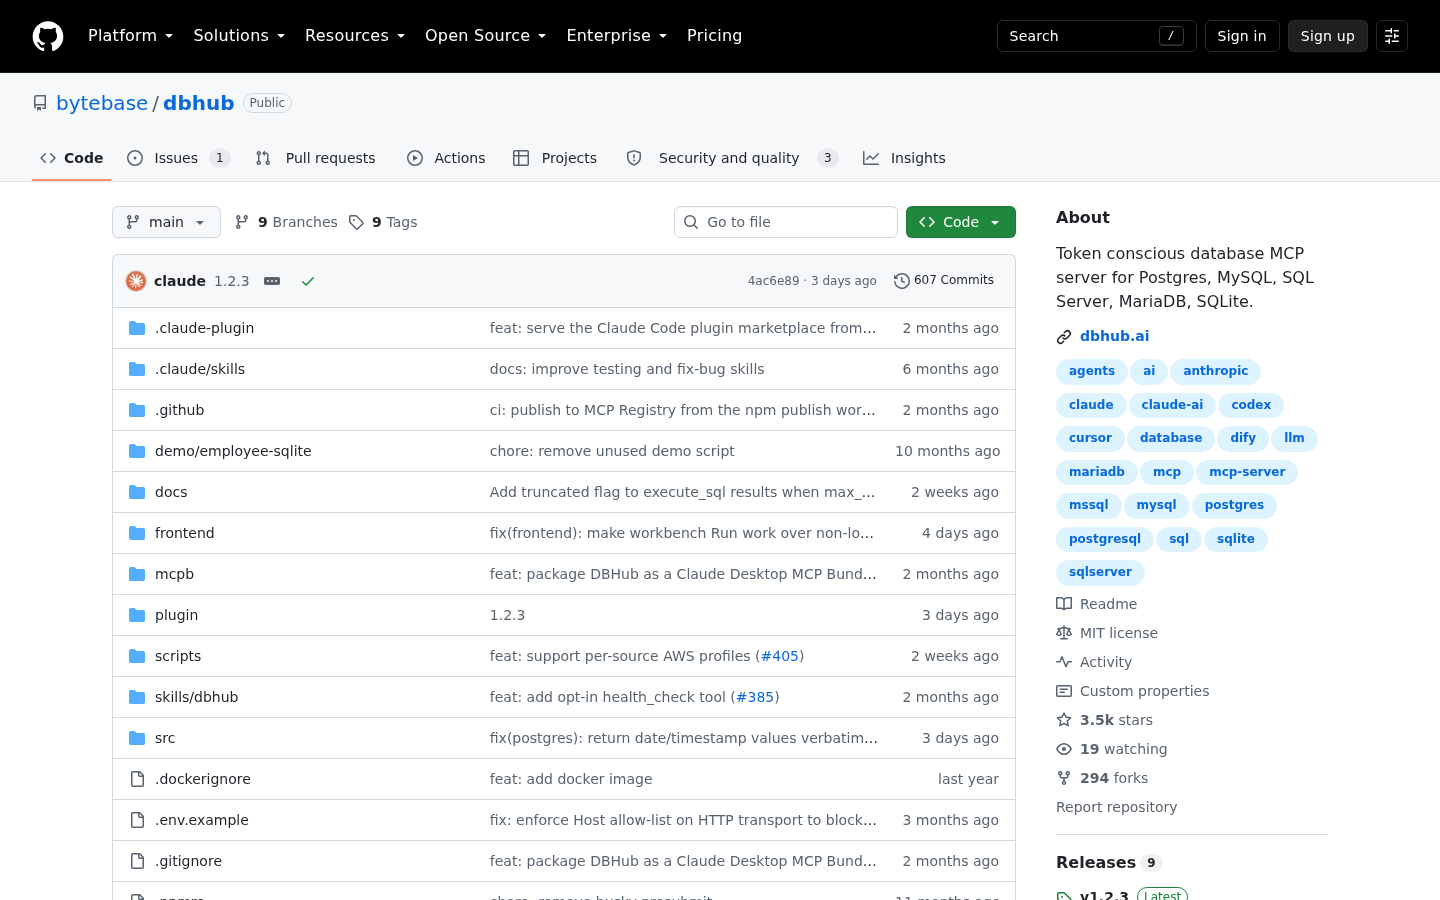Click the mcp-server topic tag

point(1248,472)
